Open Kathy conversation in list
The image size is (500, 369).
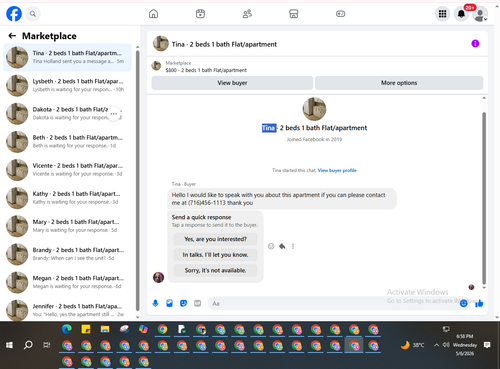coord(67,198)
